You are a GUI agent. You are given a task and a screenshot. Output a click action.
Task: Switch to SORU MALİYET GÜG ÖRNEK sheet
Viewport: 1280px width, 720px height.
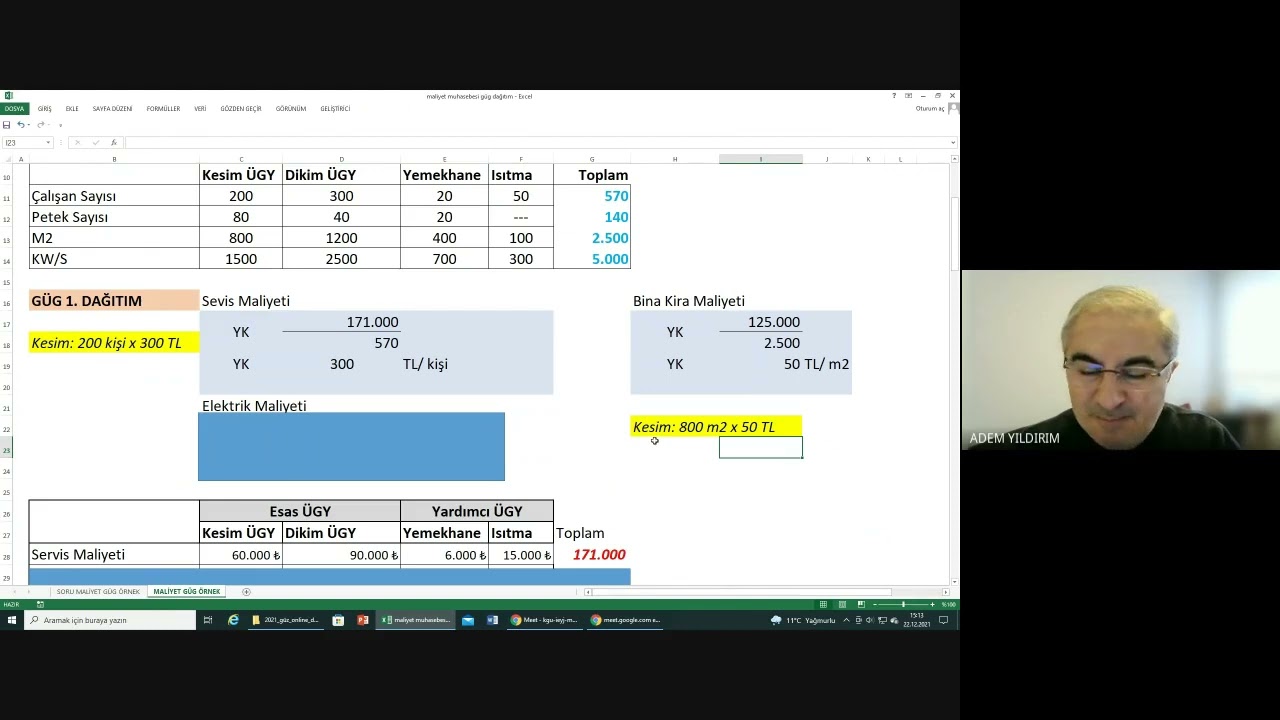[x=98, y=592]
